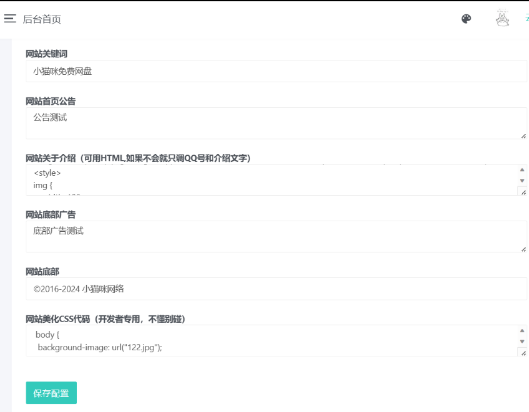Go to 后台首页 breadcrumb link
This screenshot has height=412, width=529.
click(42, 19)
